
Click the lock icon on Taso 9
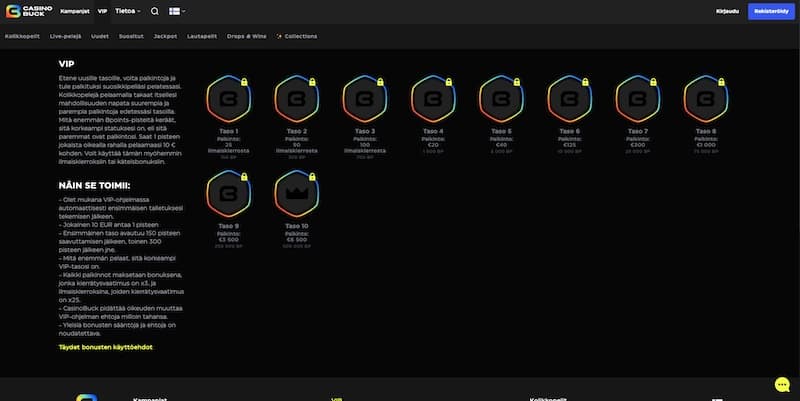point(244,177)
